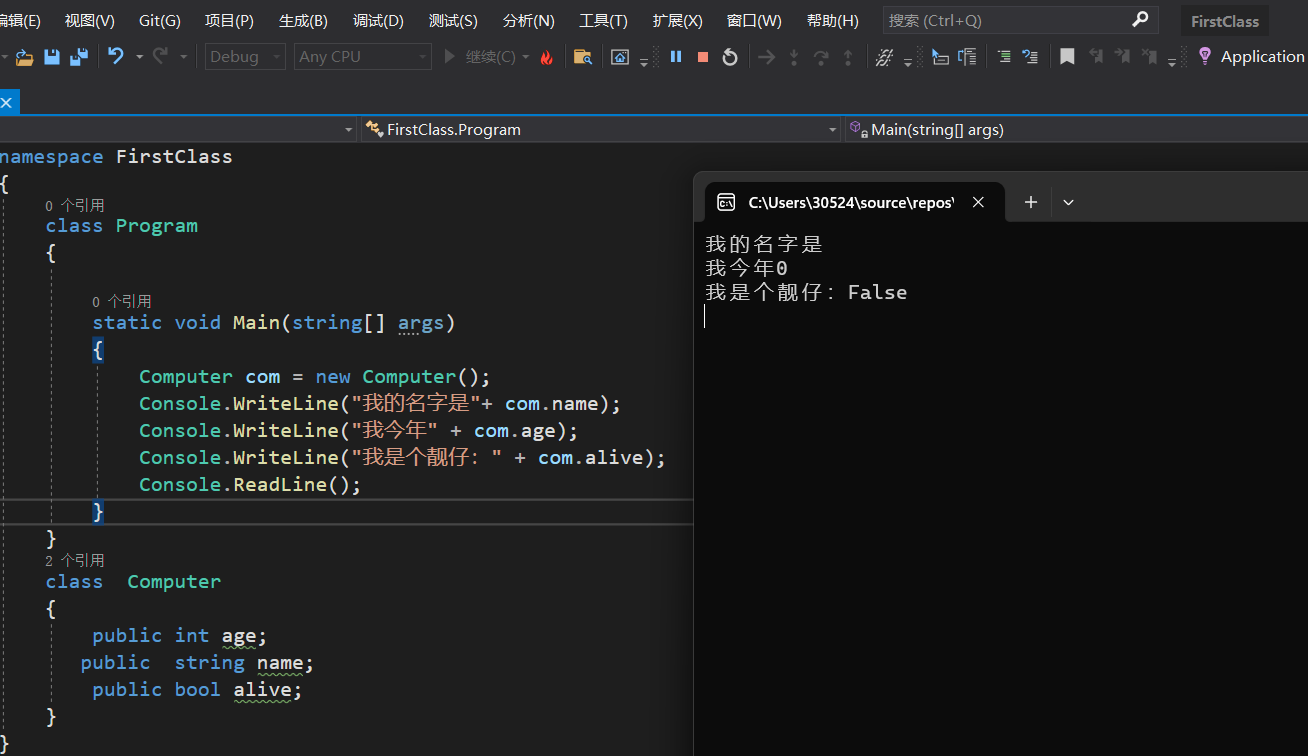The width and height of the screenshot is (1308, 756).
Task: Open the Undo history dropdown arrow
Action: [139, 57]
